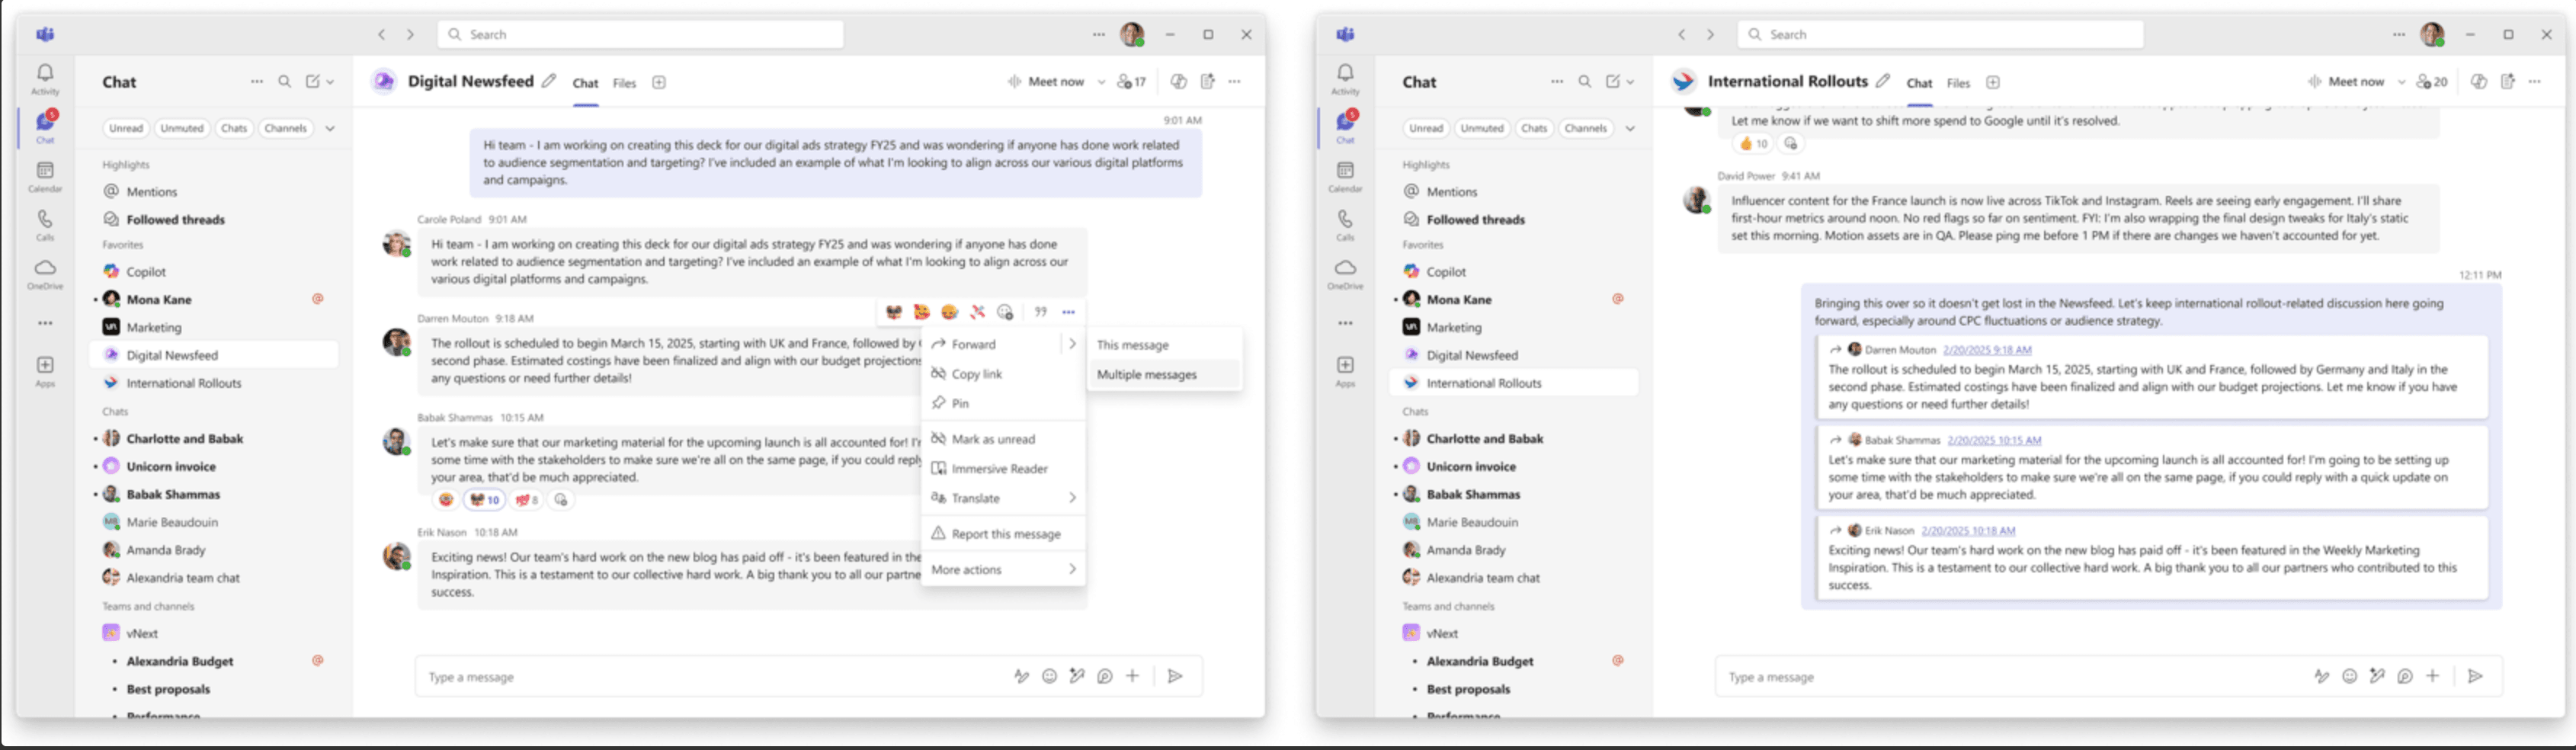This screenshot has width=2576, height=750.
Task: Open the participants icon showing 17 members
Action: click(1131, 82)
